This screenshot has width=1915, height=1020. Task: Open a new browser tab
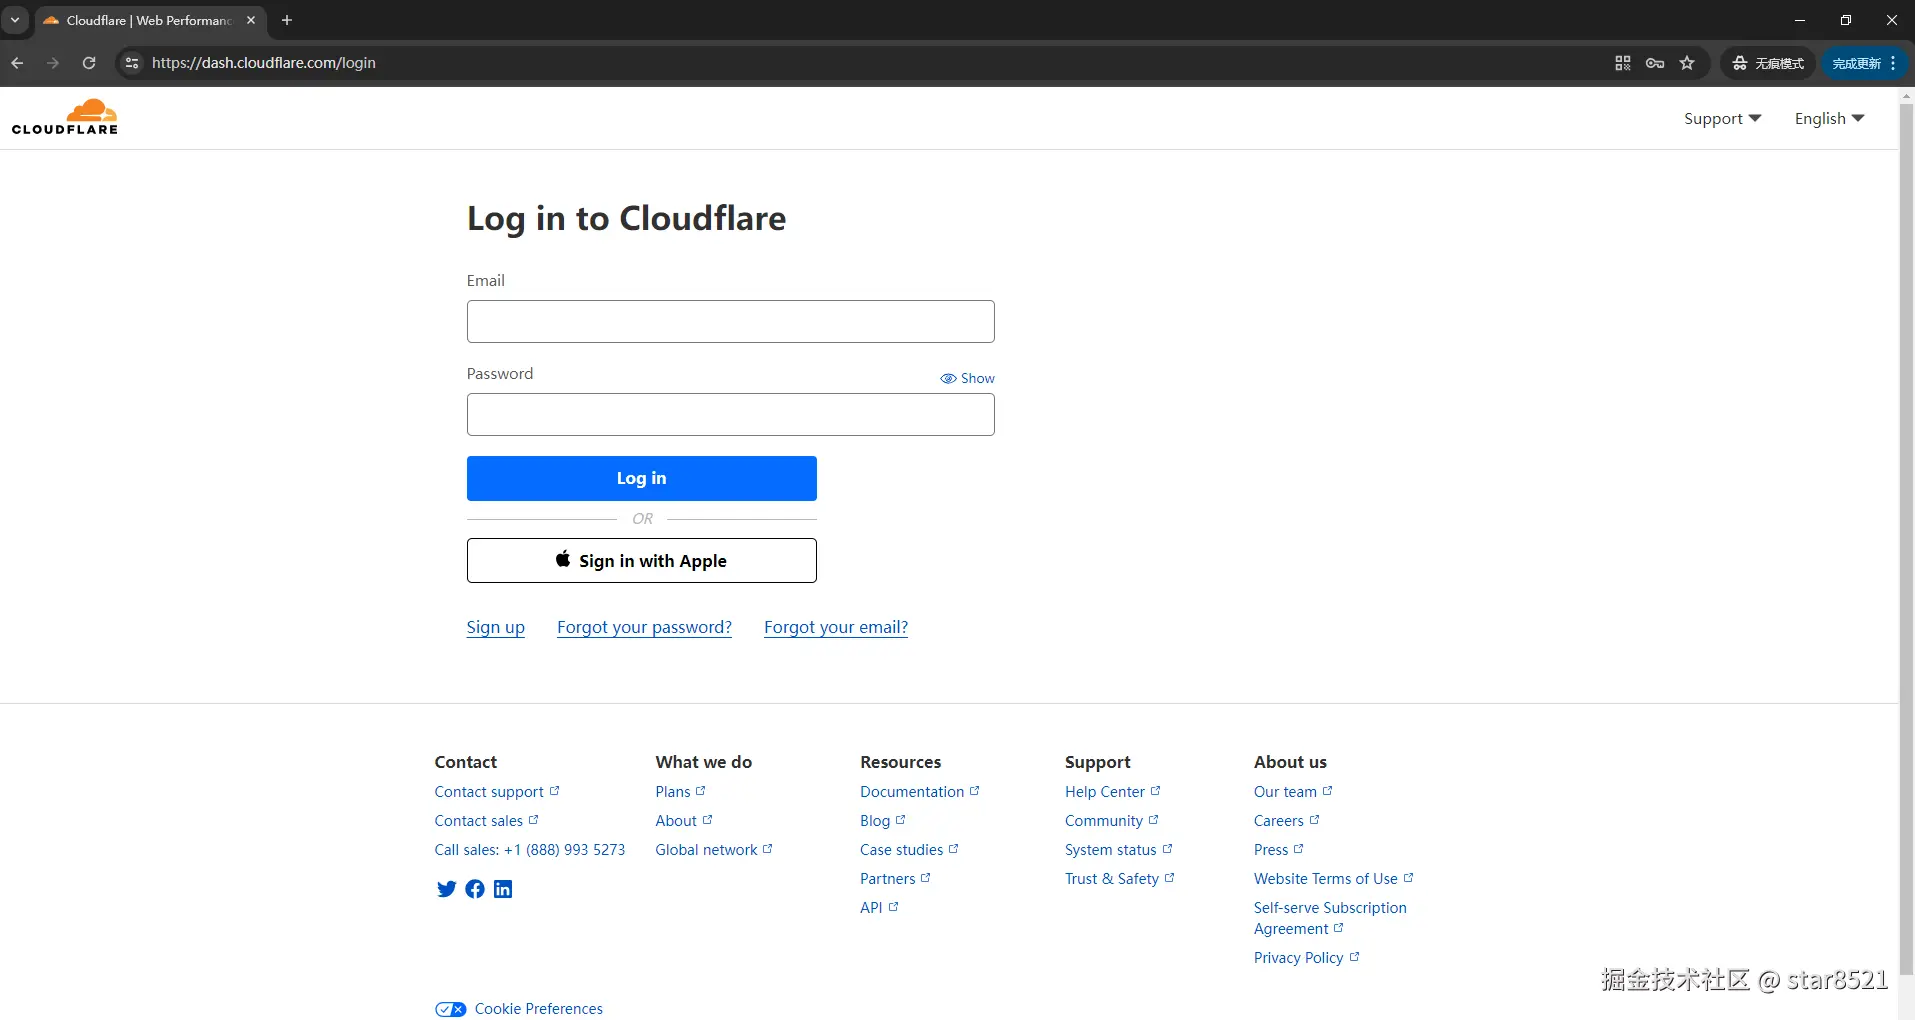[x=287, y=20]
